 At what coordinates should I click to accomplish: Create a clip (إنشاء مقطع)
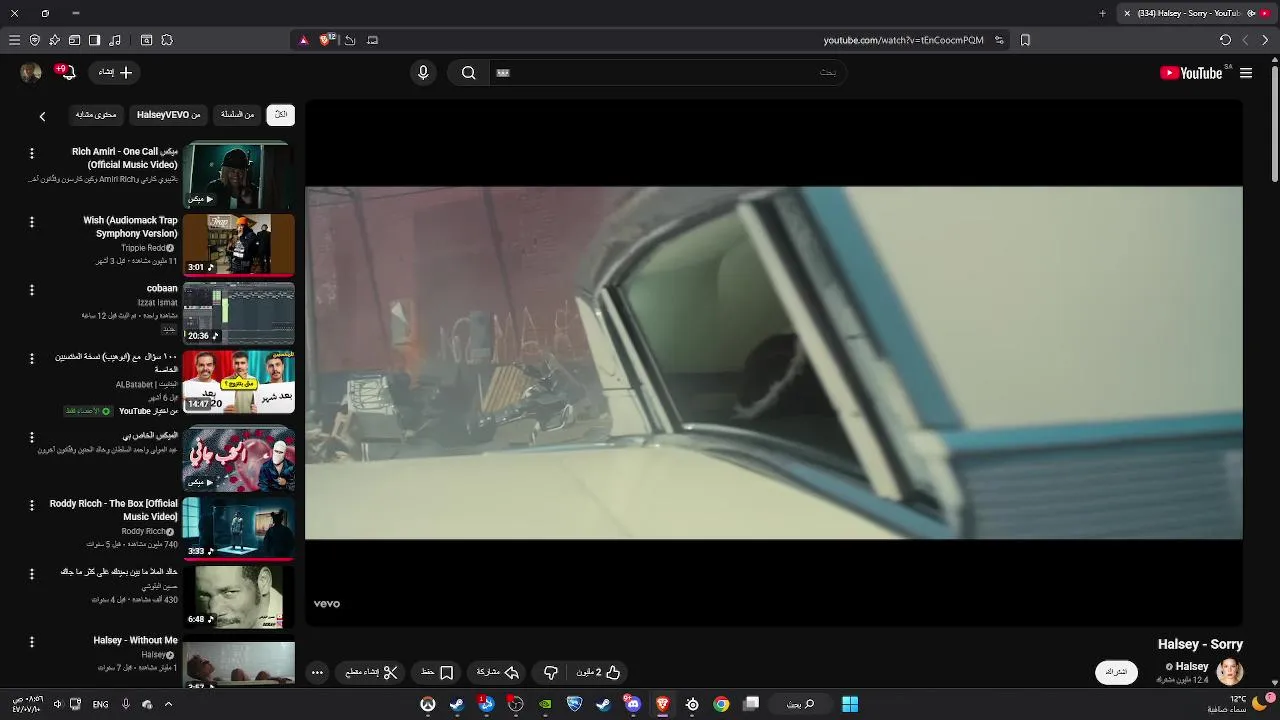point(371,672)
